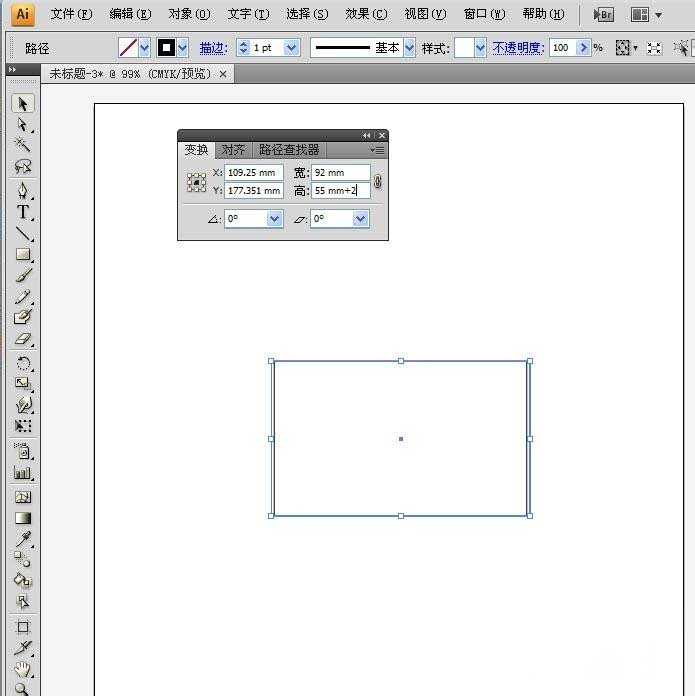Open the stroke weight 1 pt dropdown
The height and width of the screenshot is (696, 695).
[291, 47]
